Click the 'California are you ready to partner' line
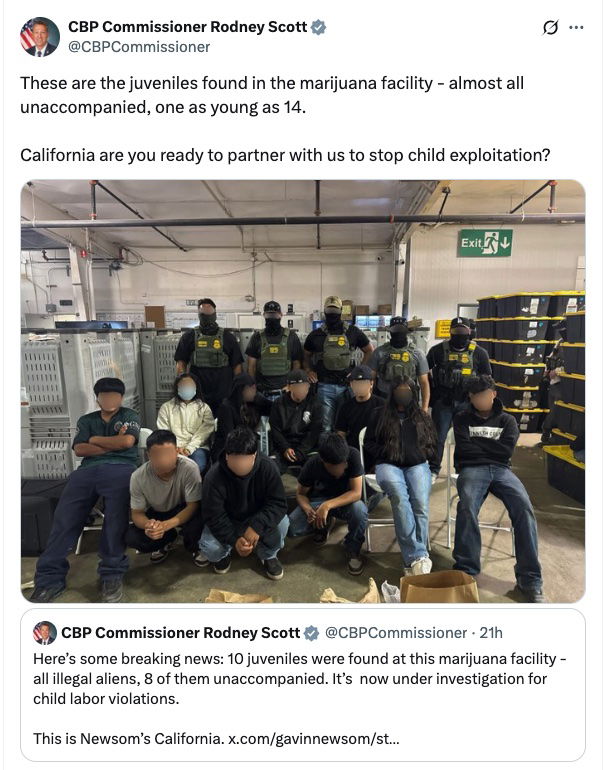The height and width of the screenshot is (770, 604). tap(285, 155)
